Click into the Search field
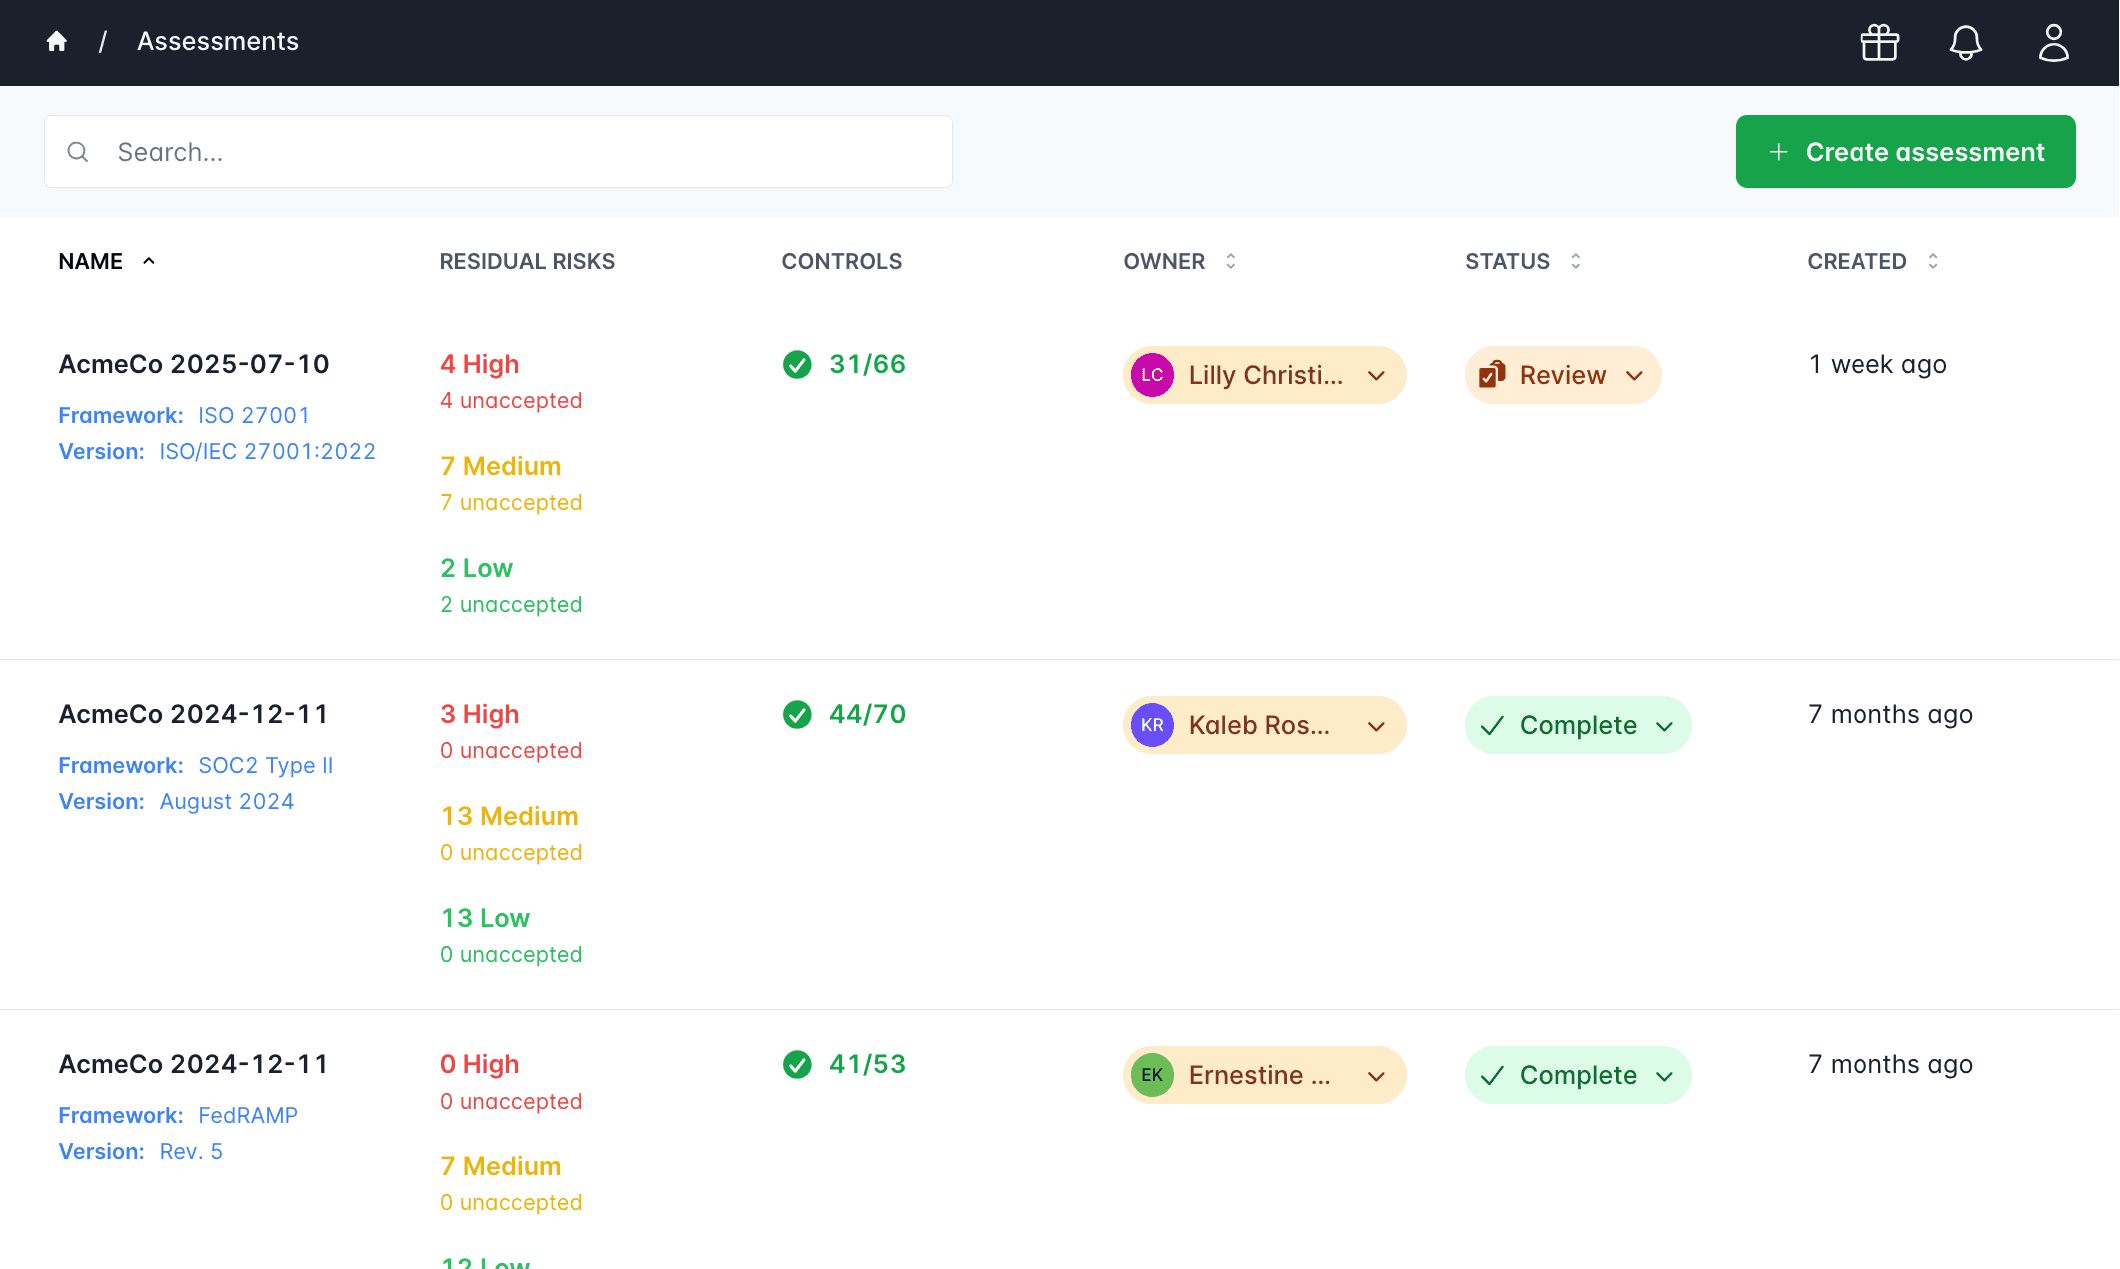The height and width of the screenshot is (1269, 2120). pyautogui.click(x=520, y=151)
